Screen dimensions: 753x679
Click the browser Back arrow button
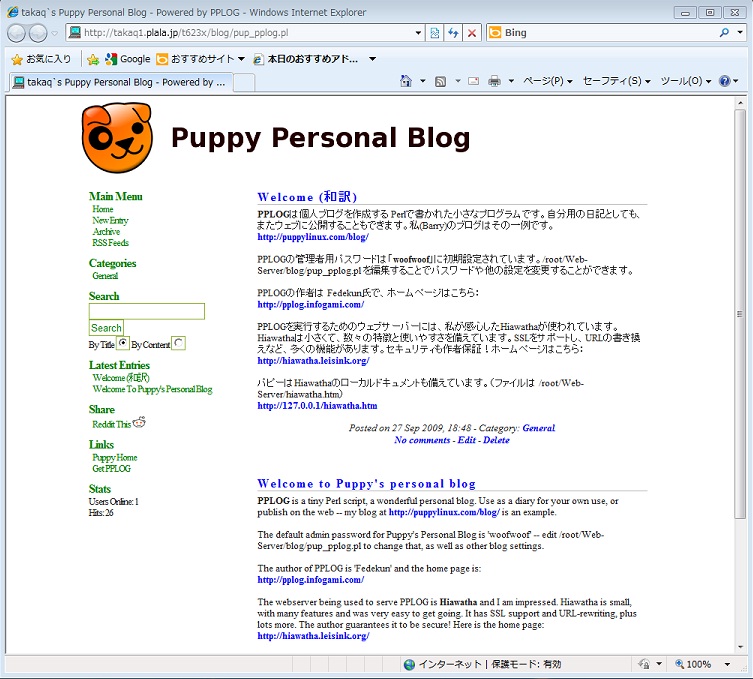click(x=16, y=33)
